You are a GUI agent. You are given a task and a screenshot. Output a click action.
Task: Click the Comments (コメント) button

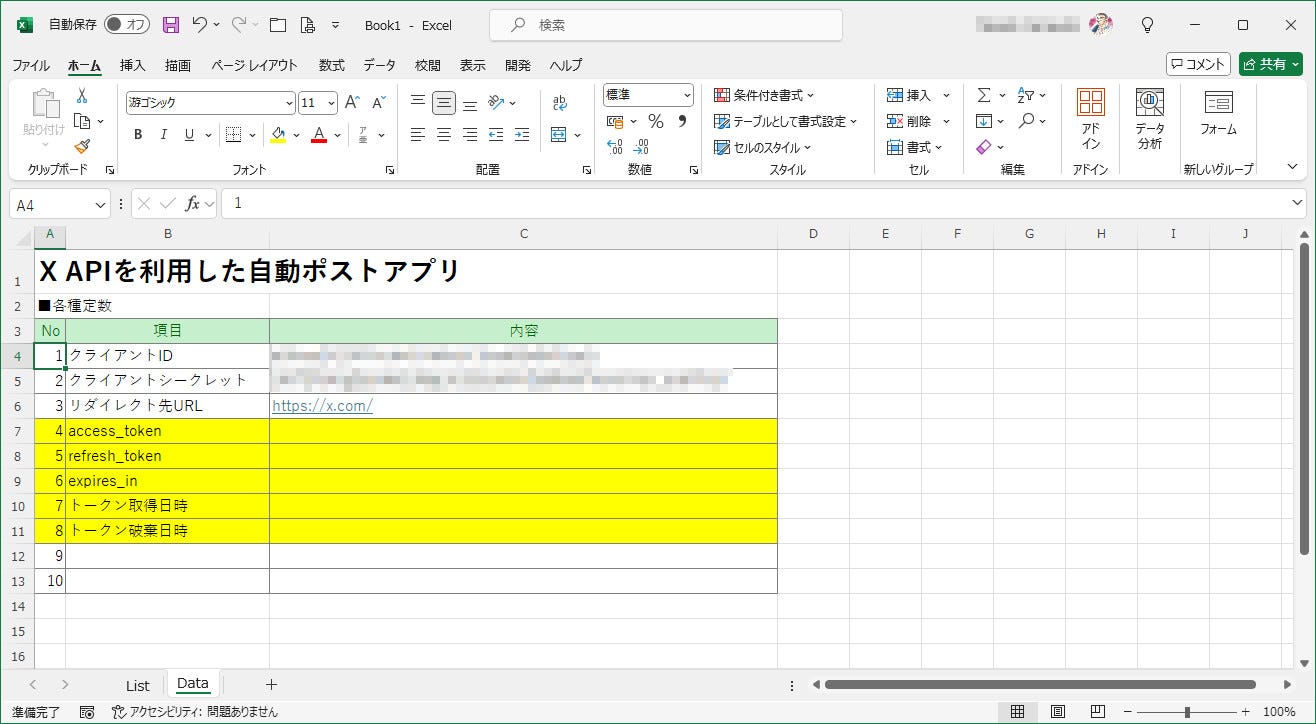pyautogui.click(x=1198, y=64)
